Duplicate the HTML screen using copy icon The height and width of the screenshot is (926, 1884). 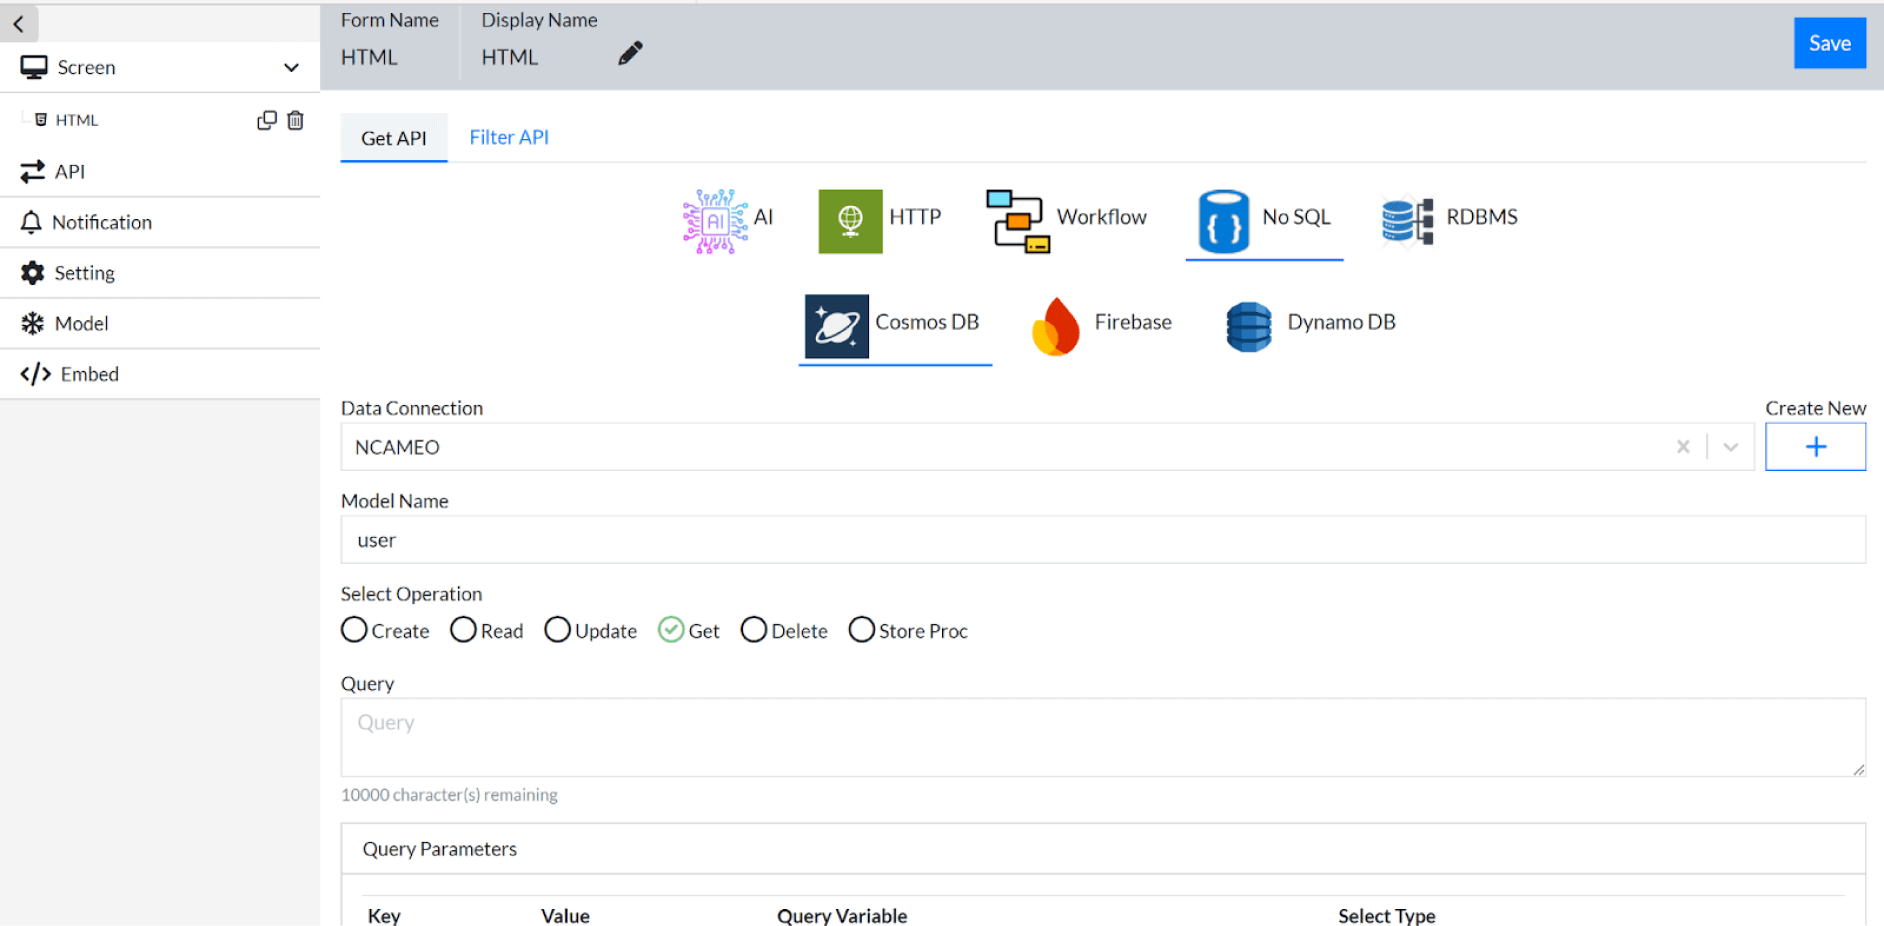266,121
